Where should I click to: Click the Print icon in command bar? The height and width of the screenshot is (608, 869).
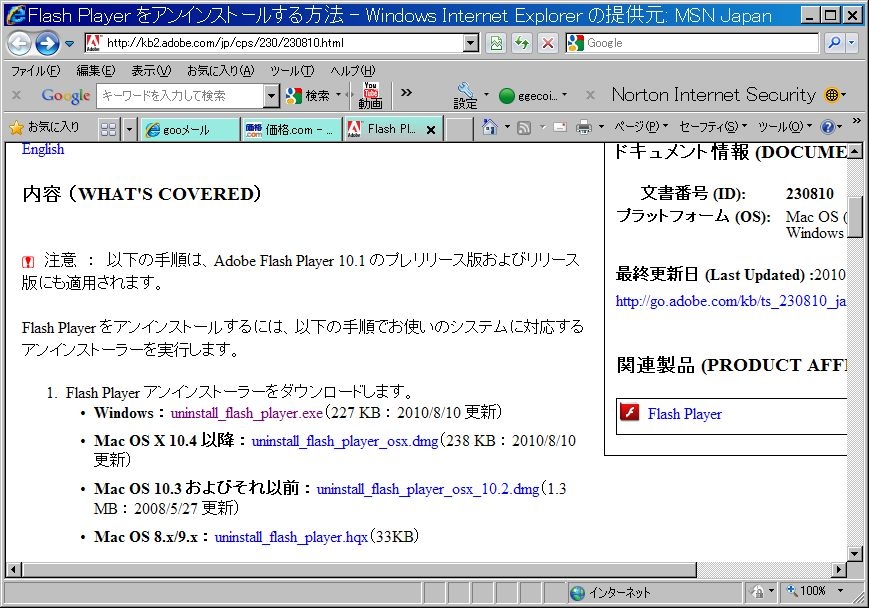583,127
